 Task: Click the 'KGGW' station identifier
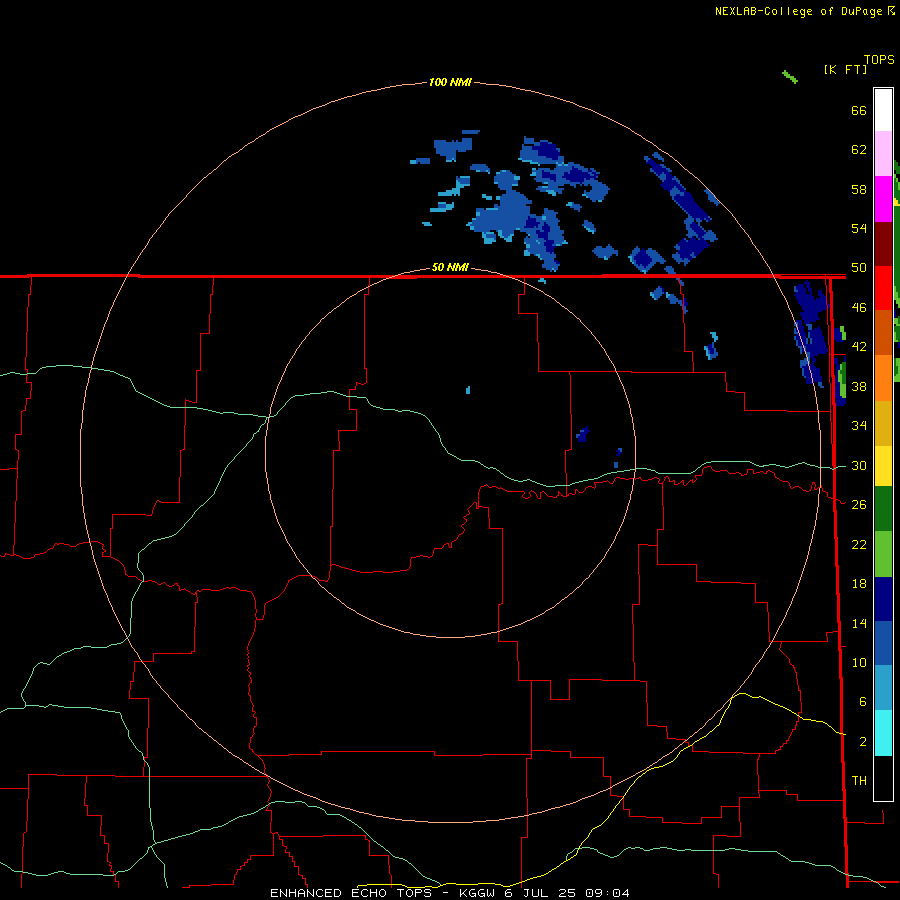pyautogui.click(x=478, y=893)
